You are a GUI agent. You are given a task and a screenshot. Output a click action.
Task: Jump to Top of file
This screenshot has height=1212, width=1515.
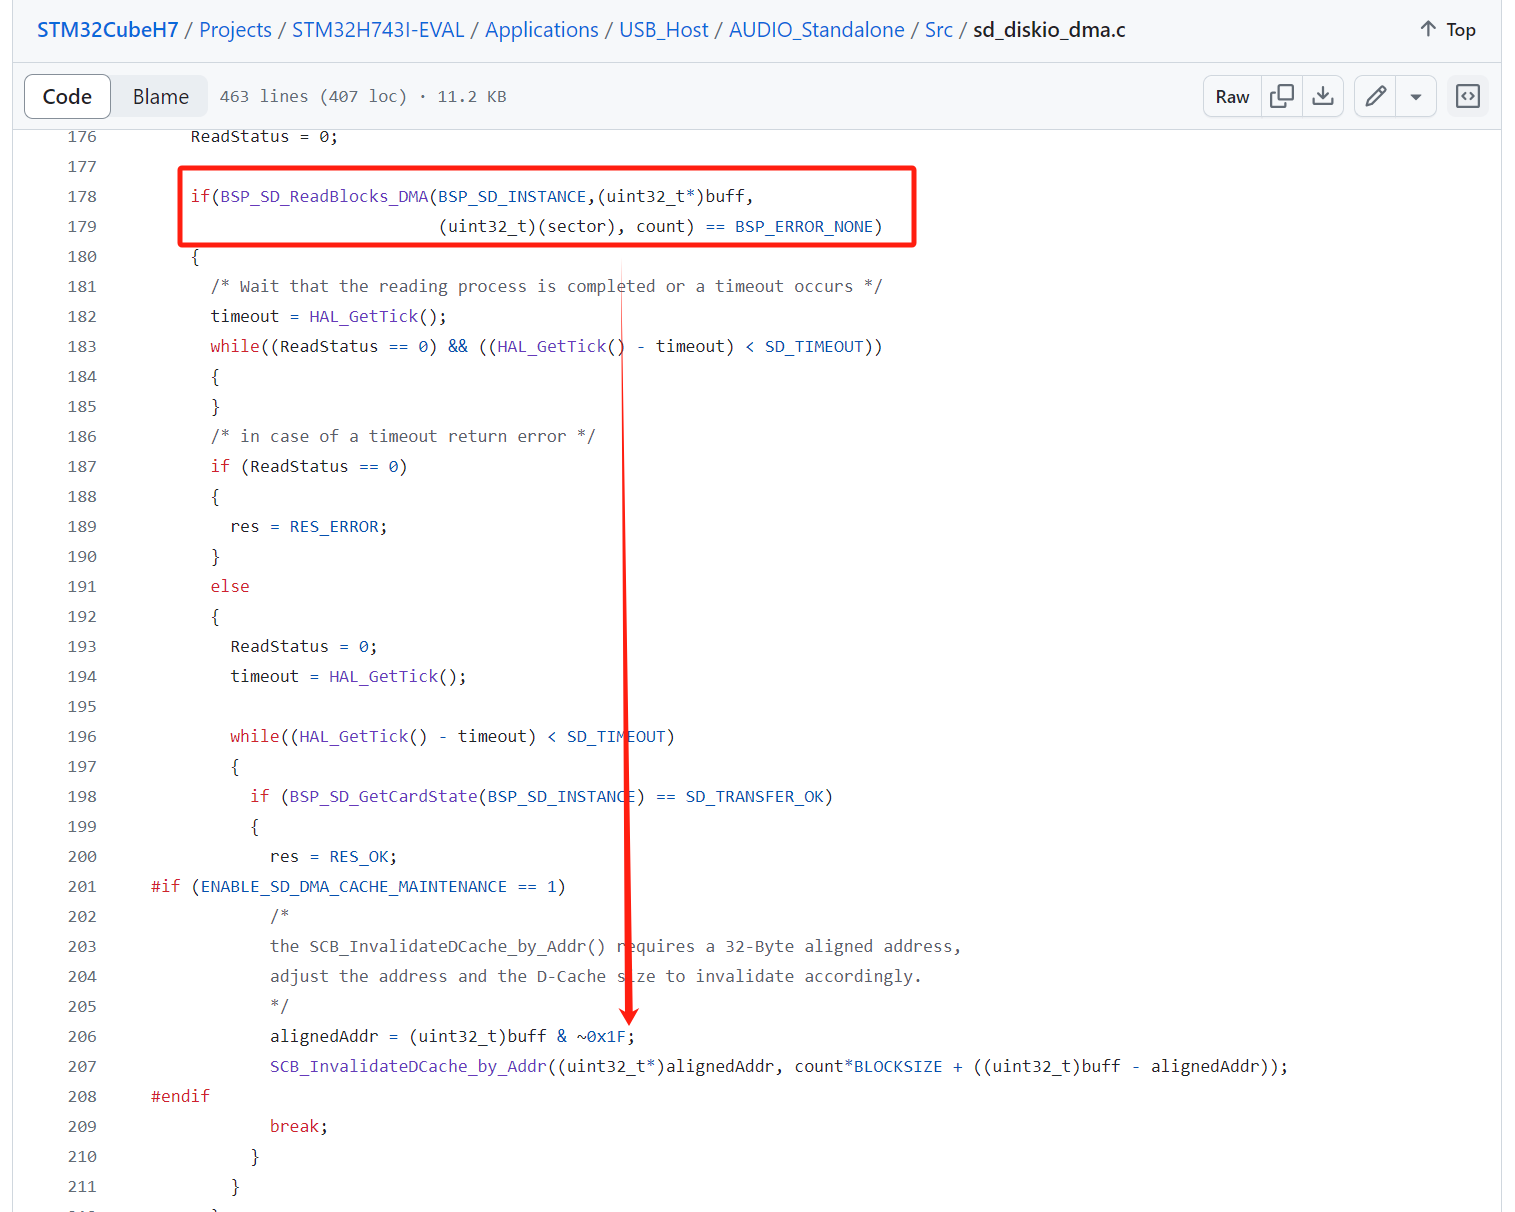tap(1447, 30)
